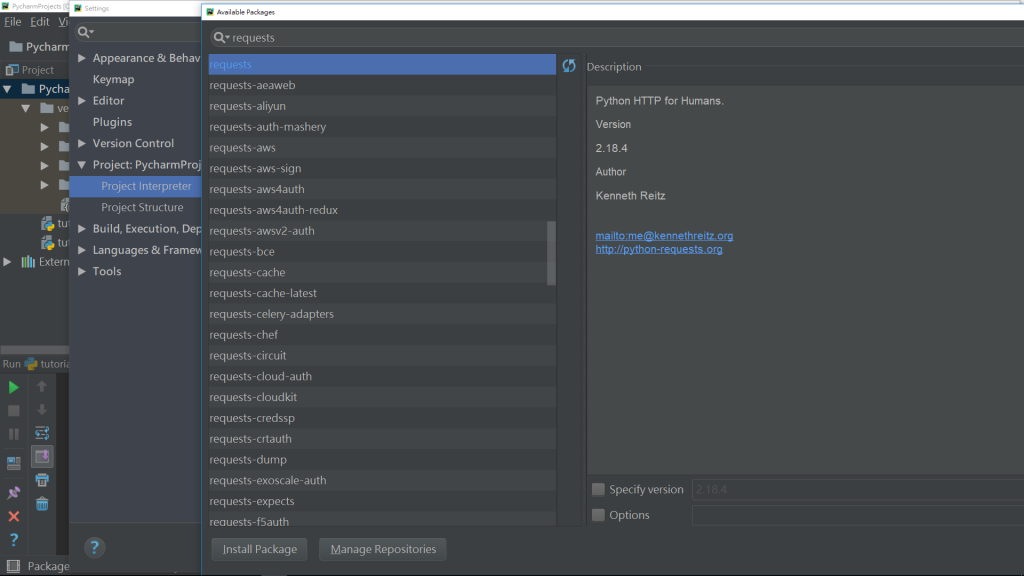
Task: Select the requests-dump package
Action: [x=382, y=460]
